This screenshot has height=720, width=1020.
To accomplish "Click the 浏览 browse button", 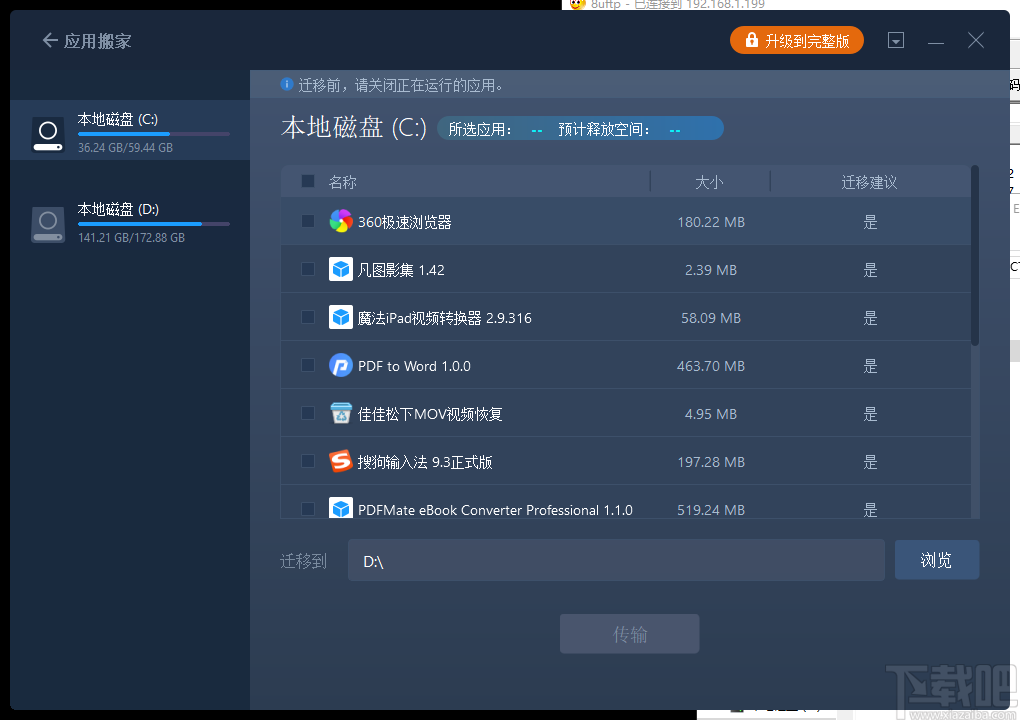I will [x=936, y=560].
